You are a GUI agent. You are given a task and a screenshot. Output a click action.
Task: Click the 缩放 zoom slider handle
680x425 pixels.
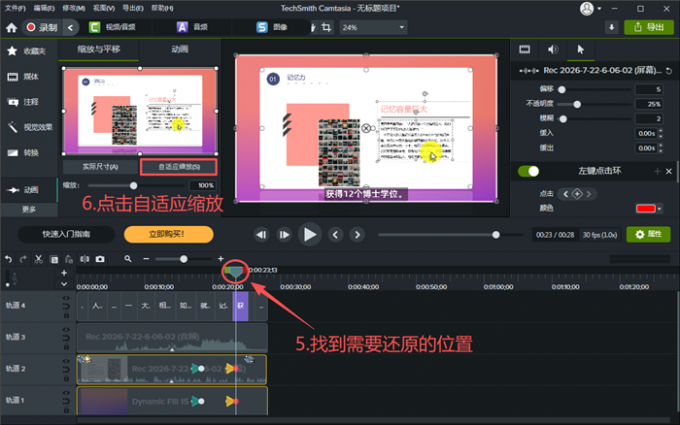coord(134,186)
